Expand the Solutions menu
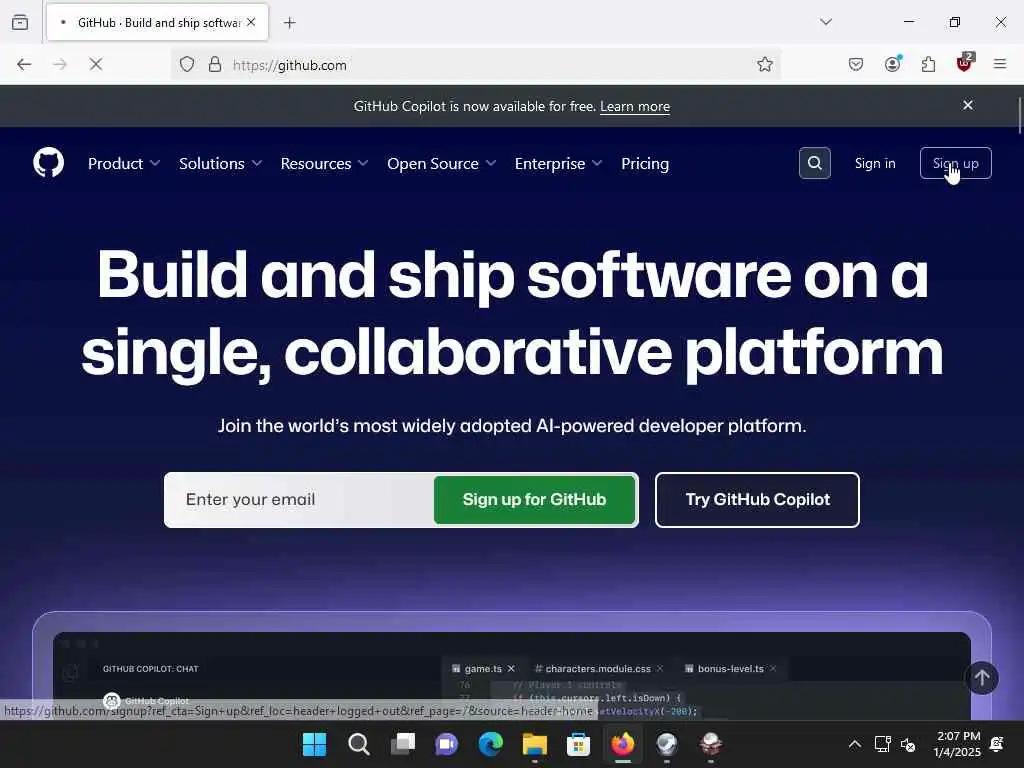This screenshot has width=1024, height=768. click(221, 163)
